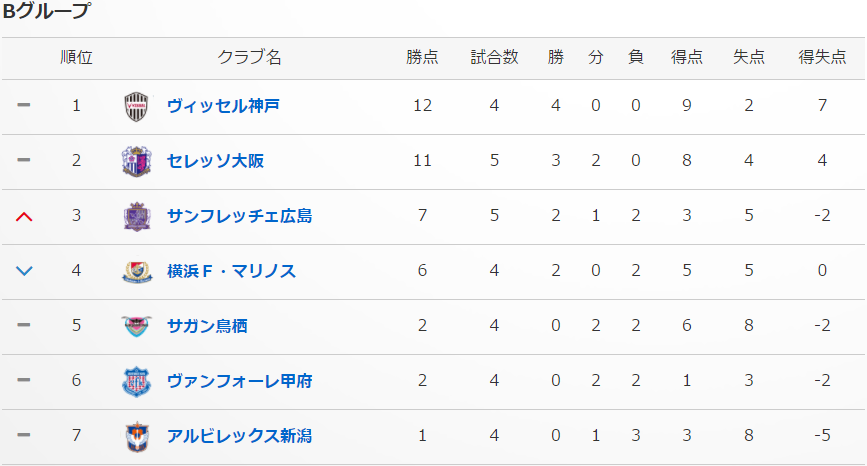Open the サガン鳥栖 team link

click(x=207, y=326)
